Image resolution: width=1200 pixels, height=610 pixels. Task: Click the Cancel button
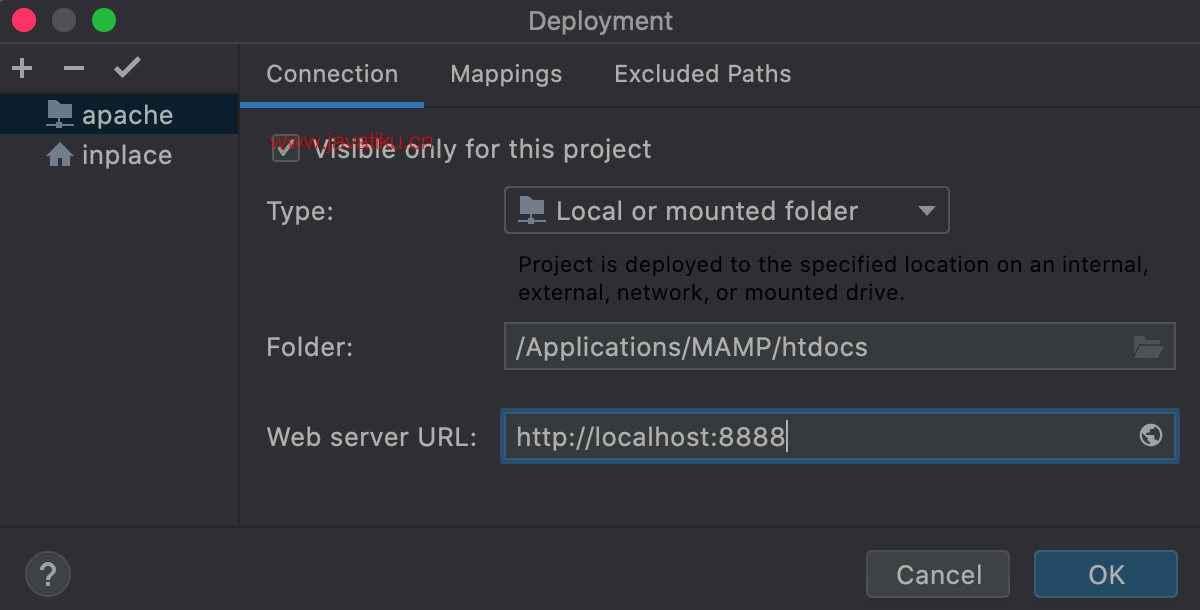point(938,574)
